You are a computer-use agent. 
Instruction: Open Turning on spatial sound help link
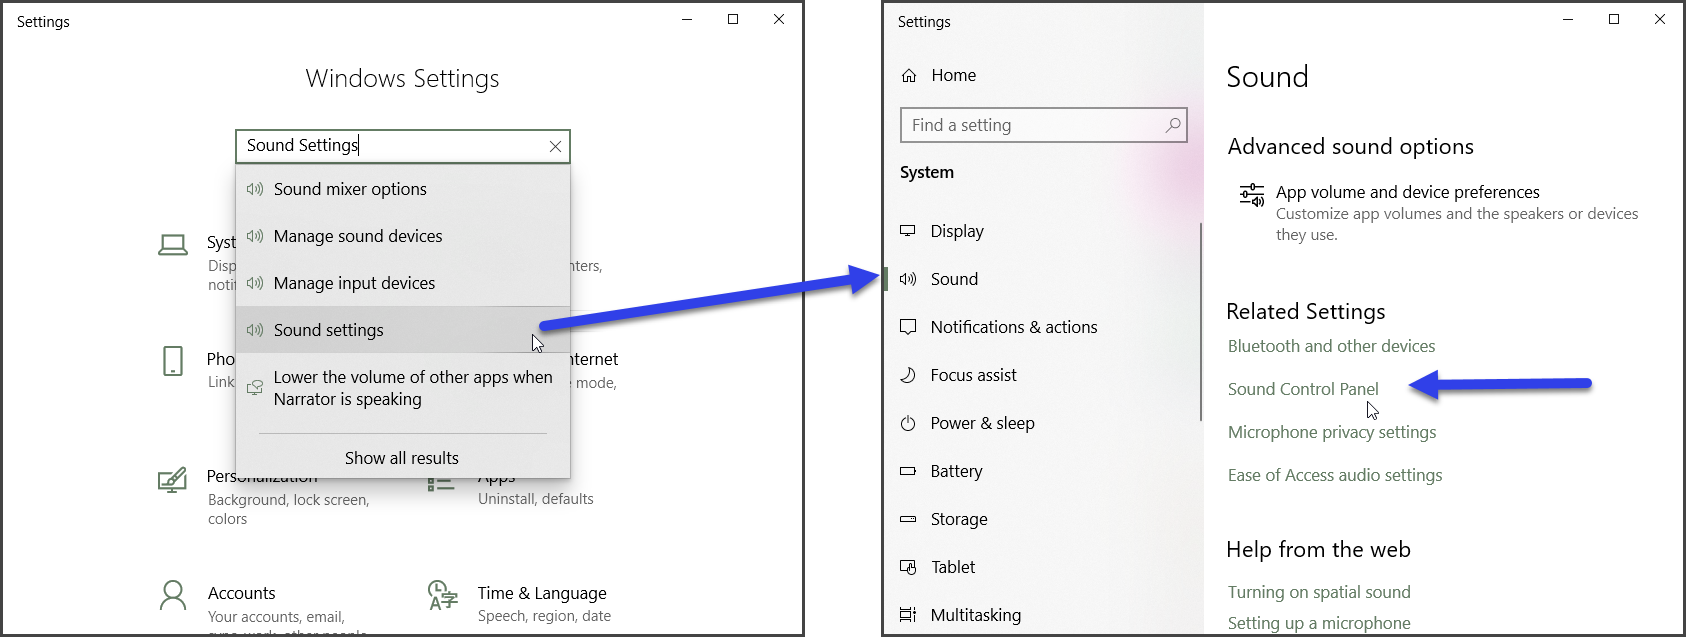point(1319,592)
